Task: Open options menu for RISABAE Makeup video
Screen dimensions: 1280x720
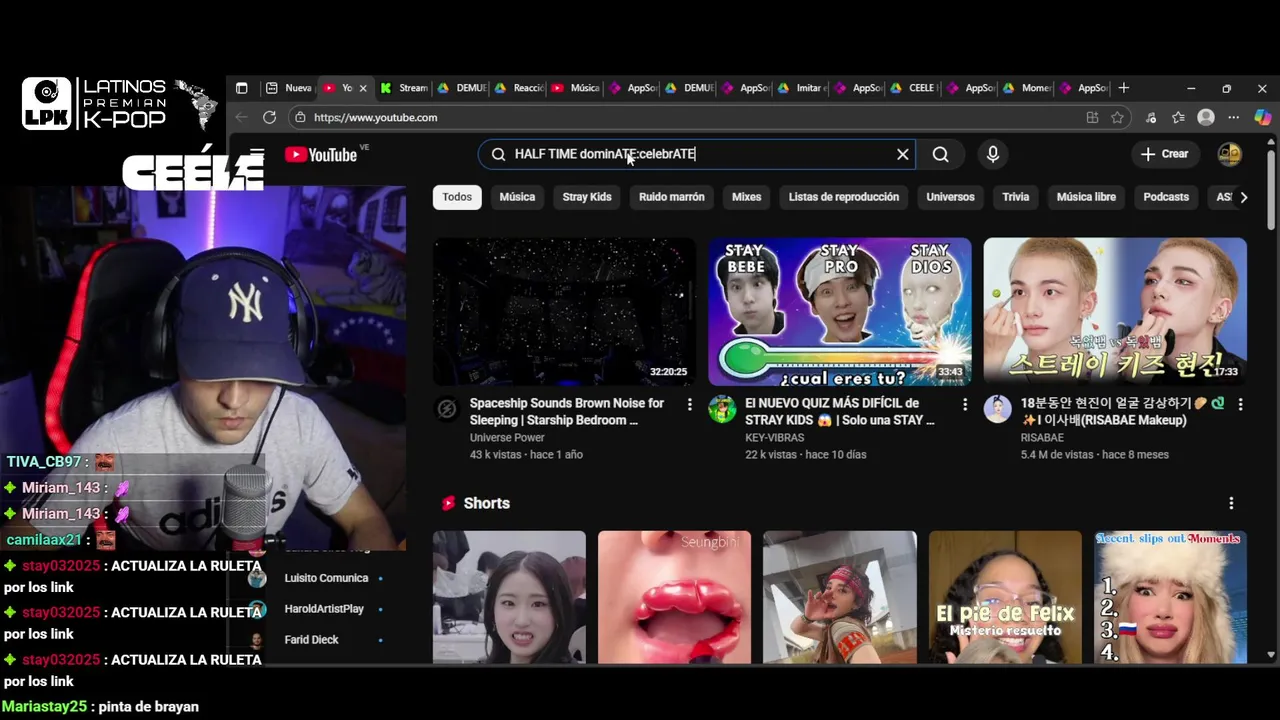Action: click(1240, 404)
